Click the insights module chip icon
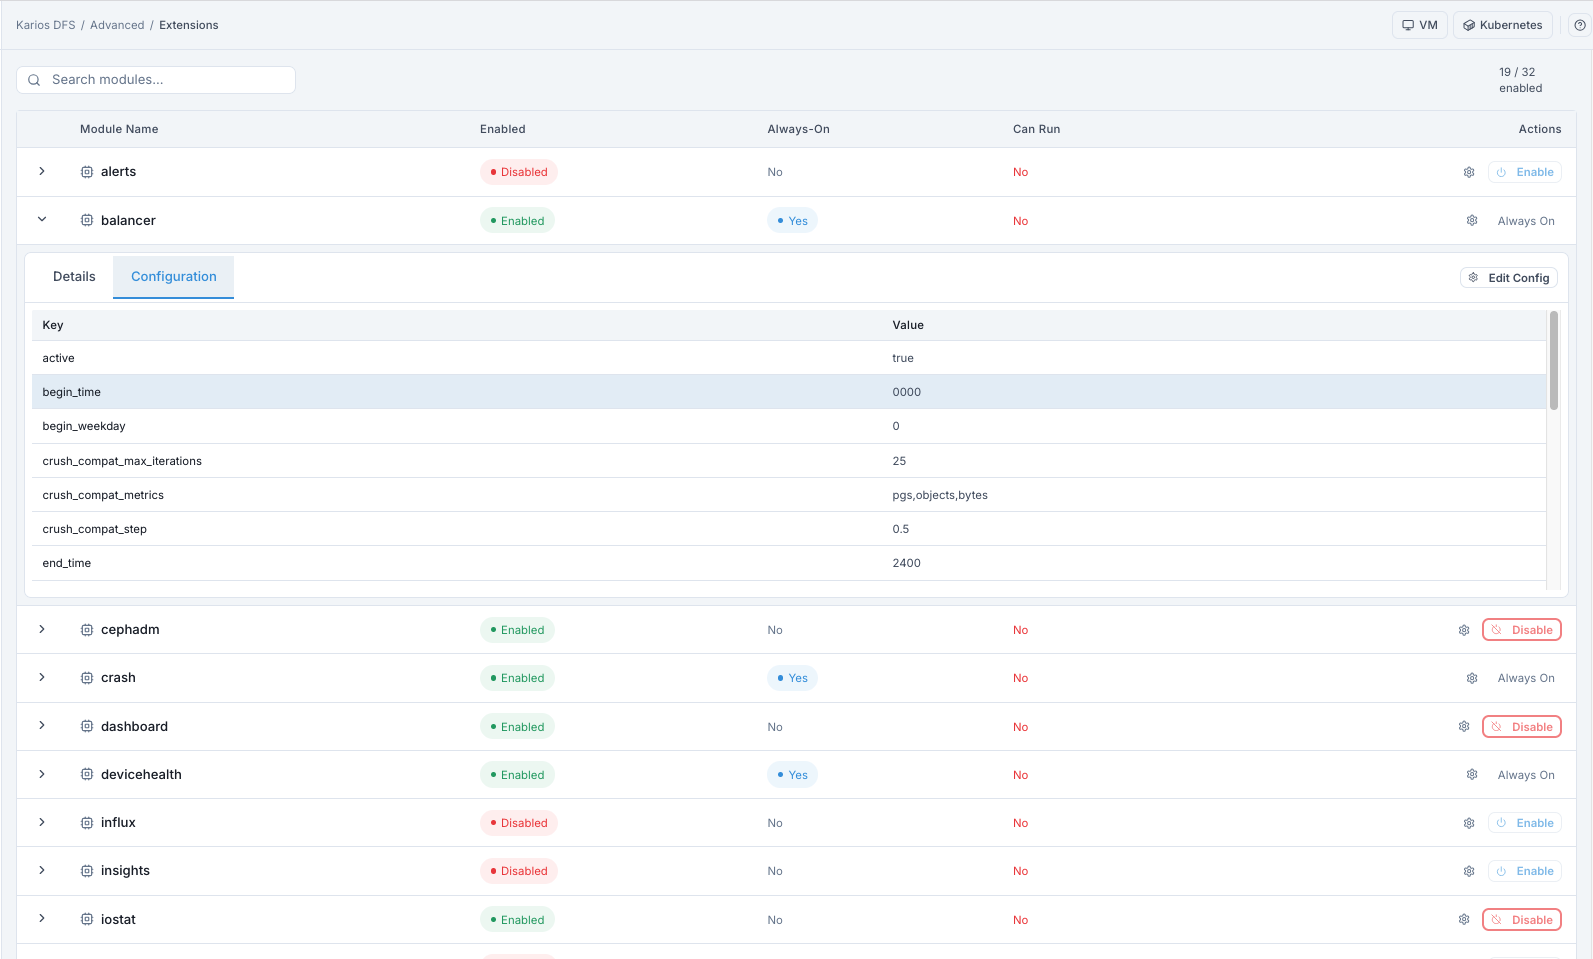1593x959 pixels. pos(87,871)
